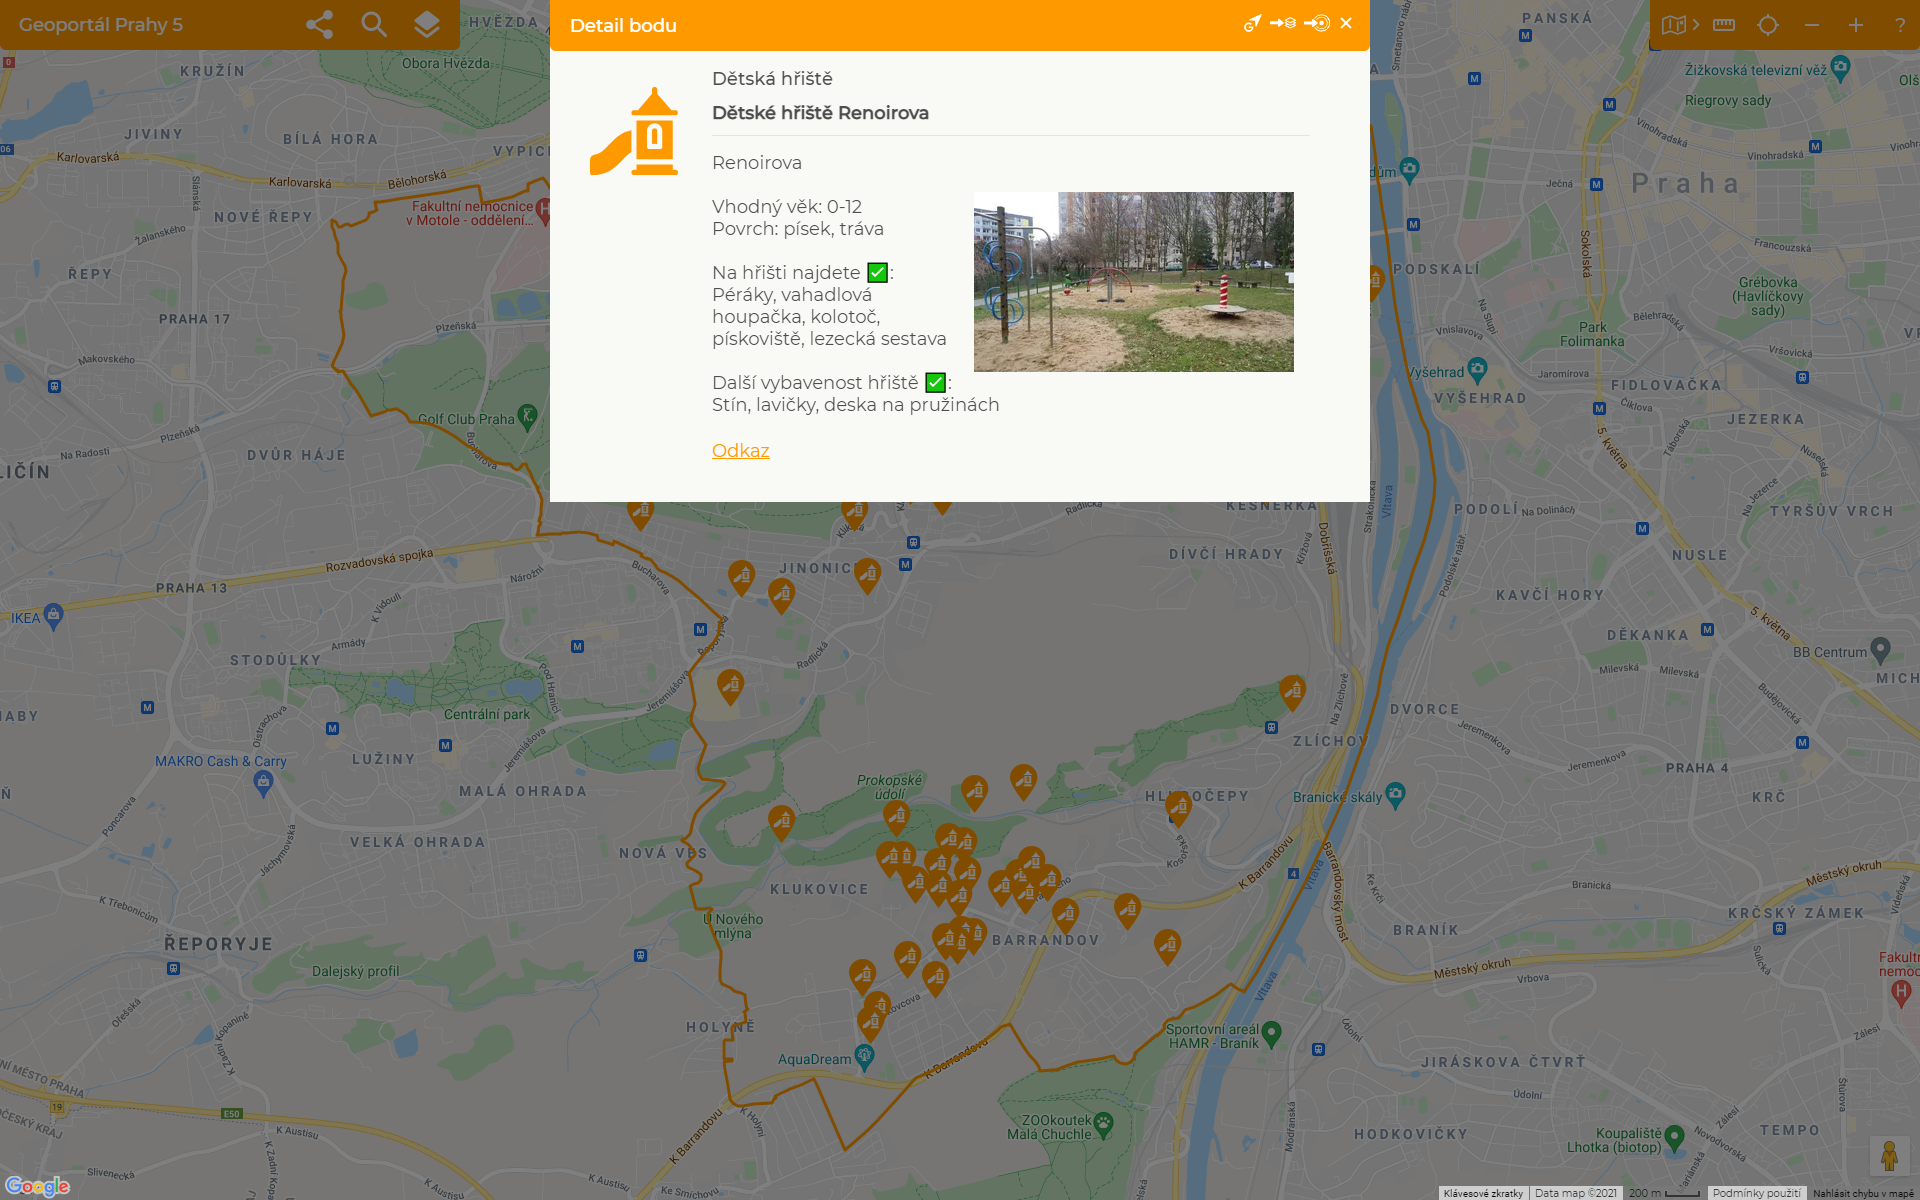1920x1200 pixels.
Task: Zoom in with the plus button
Action: [x=1856, y=25]
